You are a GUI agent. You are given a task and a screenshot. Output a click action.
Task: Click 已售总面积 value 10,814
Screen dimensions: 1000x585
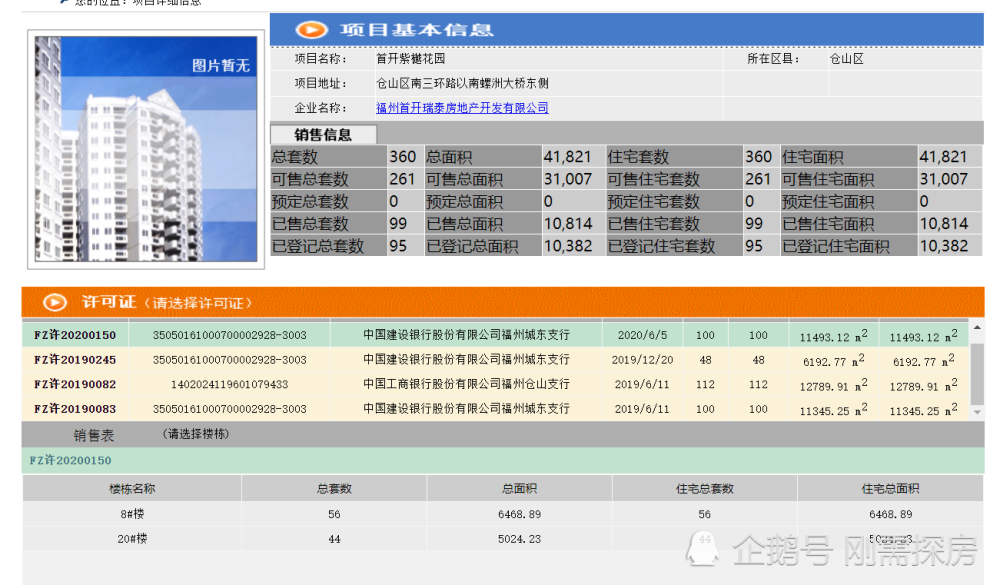[568, 224]
